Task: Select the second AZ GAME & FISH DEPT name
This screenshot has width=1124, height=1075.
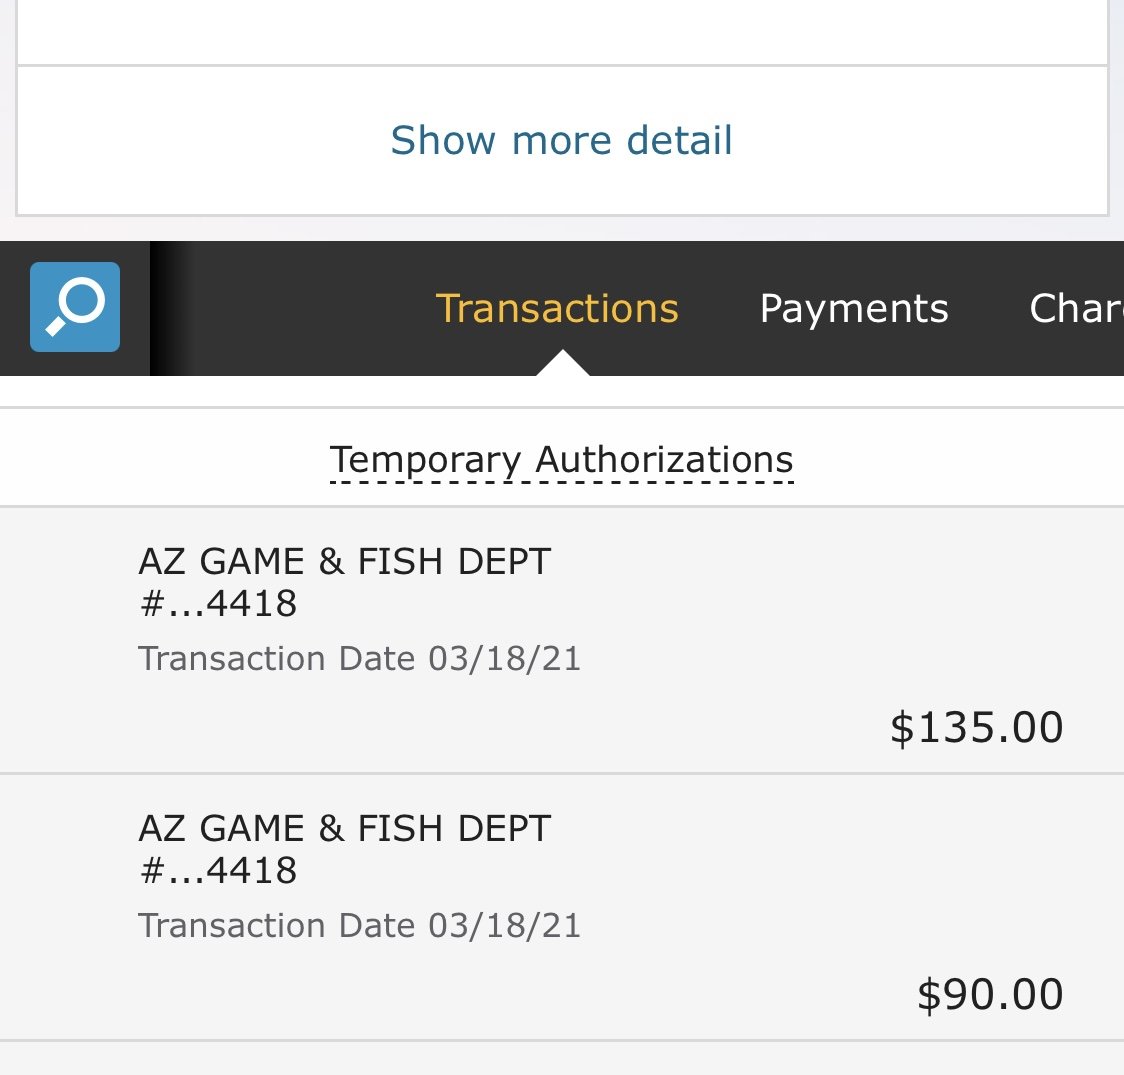Action: coord(344,829)
